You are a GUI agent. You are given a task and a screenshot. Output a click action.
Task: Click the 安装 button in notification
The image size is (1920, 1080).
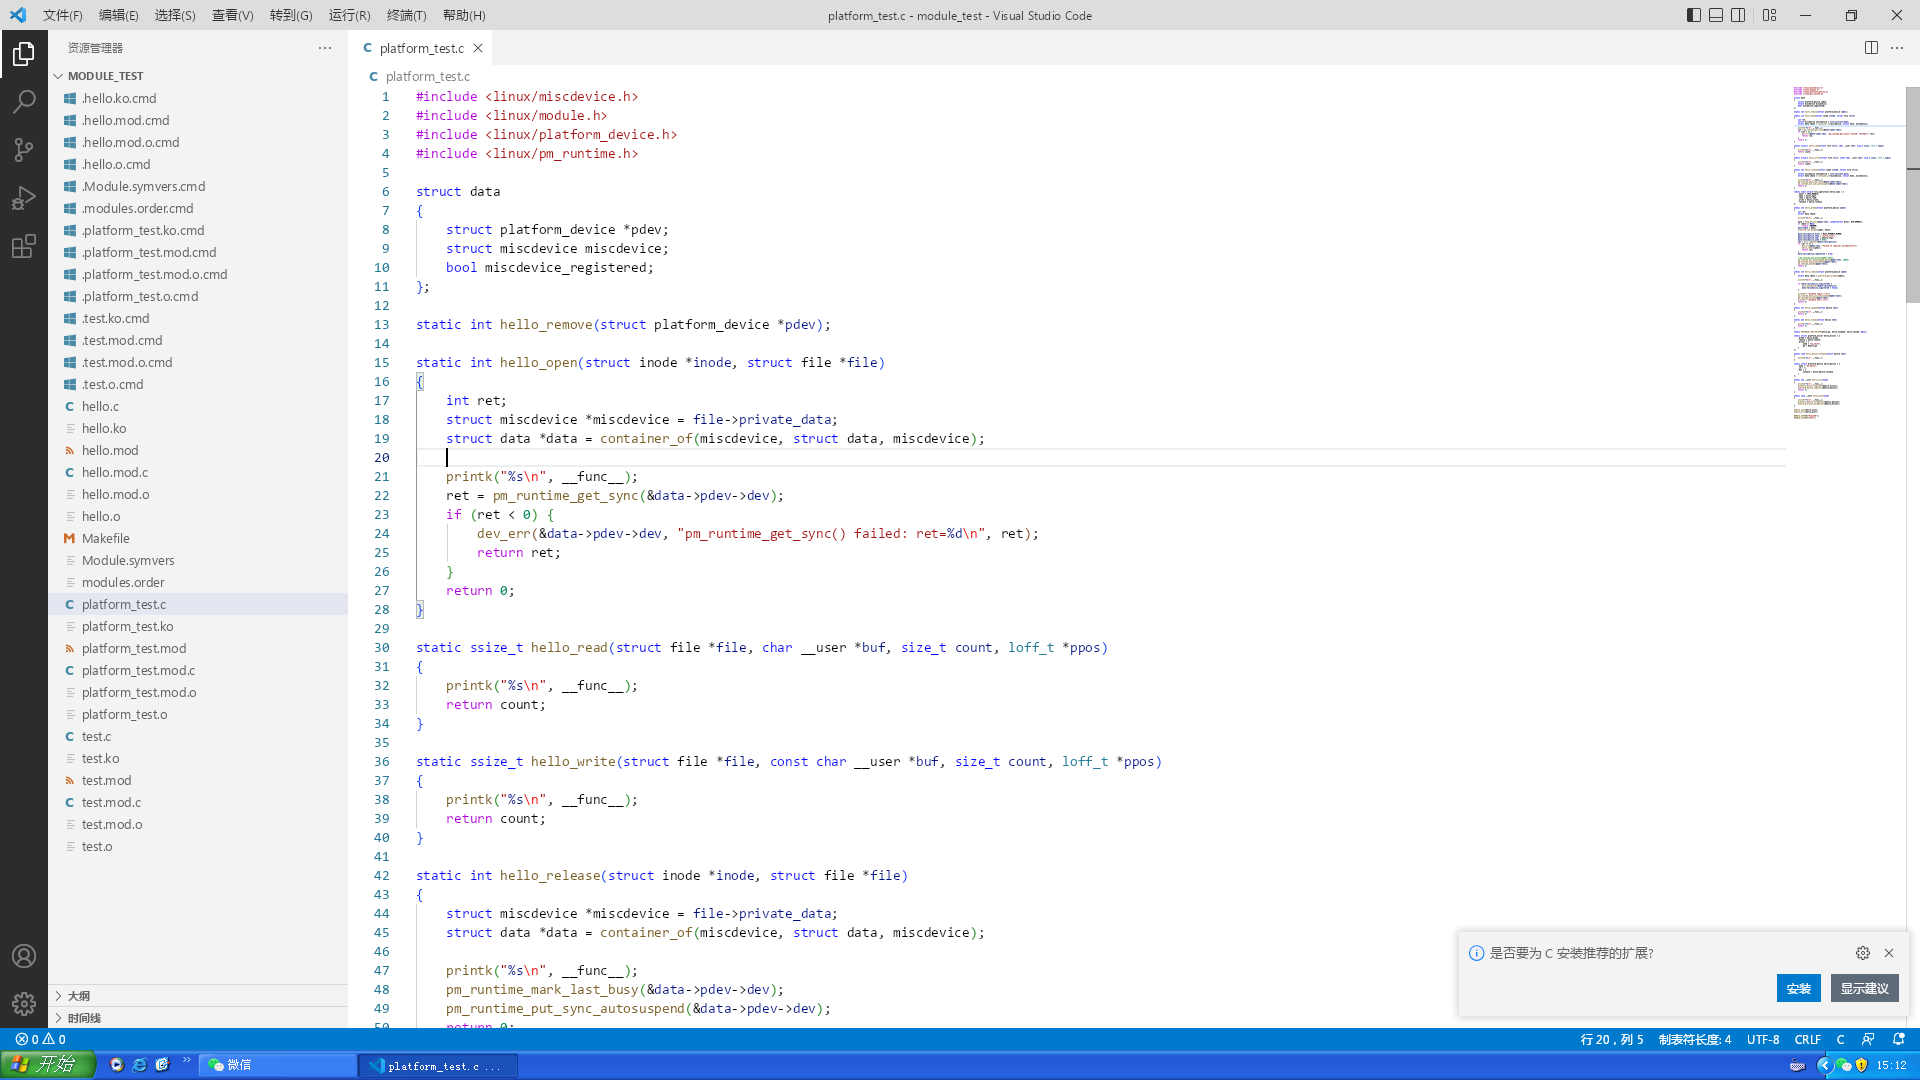[1798, 988]
